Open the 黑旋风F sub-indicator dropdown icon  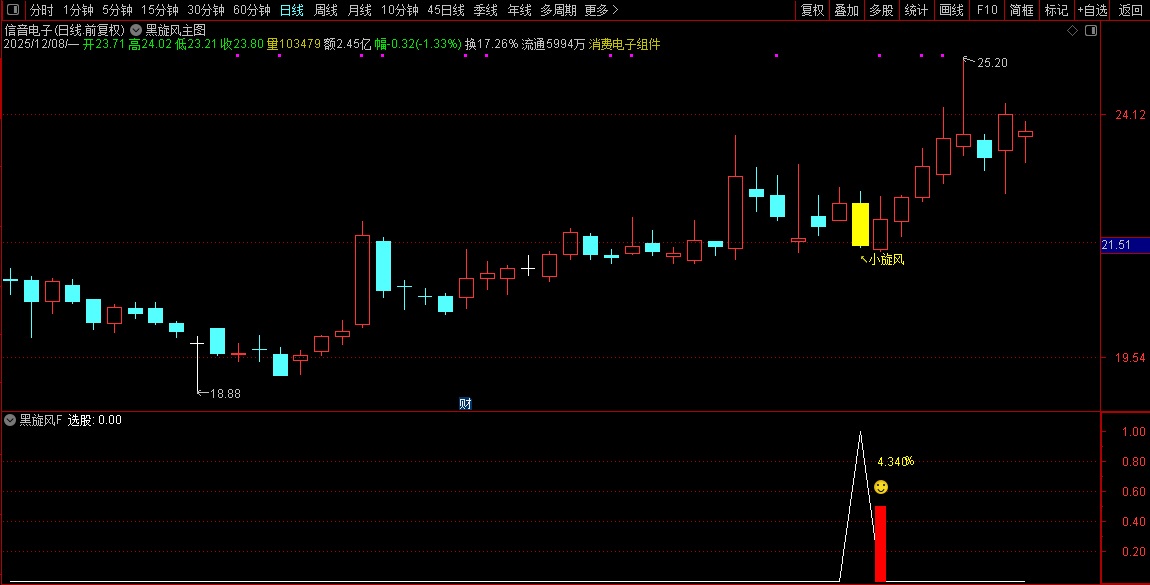[10, 420]
